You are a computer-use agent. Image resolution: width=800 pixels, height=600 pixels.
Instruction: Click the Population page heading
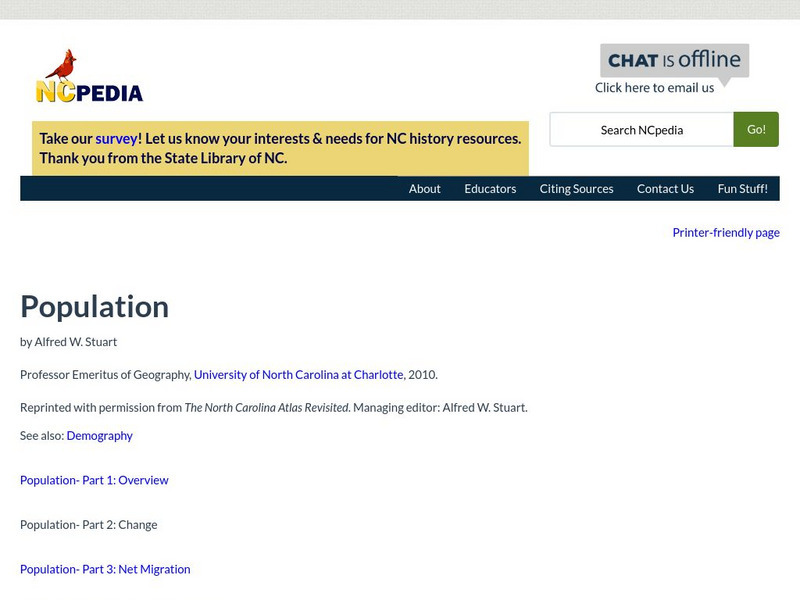click(x=94, y=307)
